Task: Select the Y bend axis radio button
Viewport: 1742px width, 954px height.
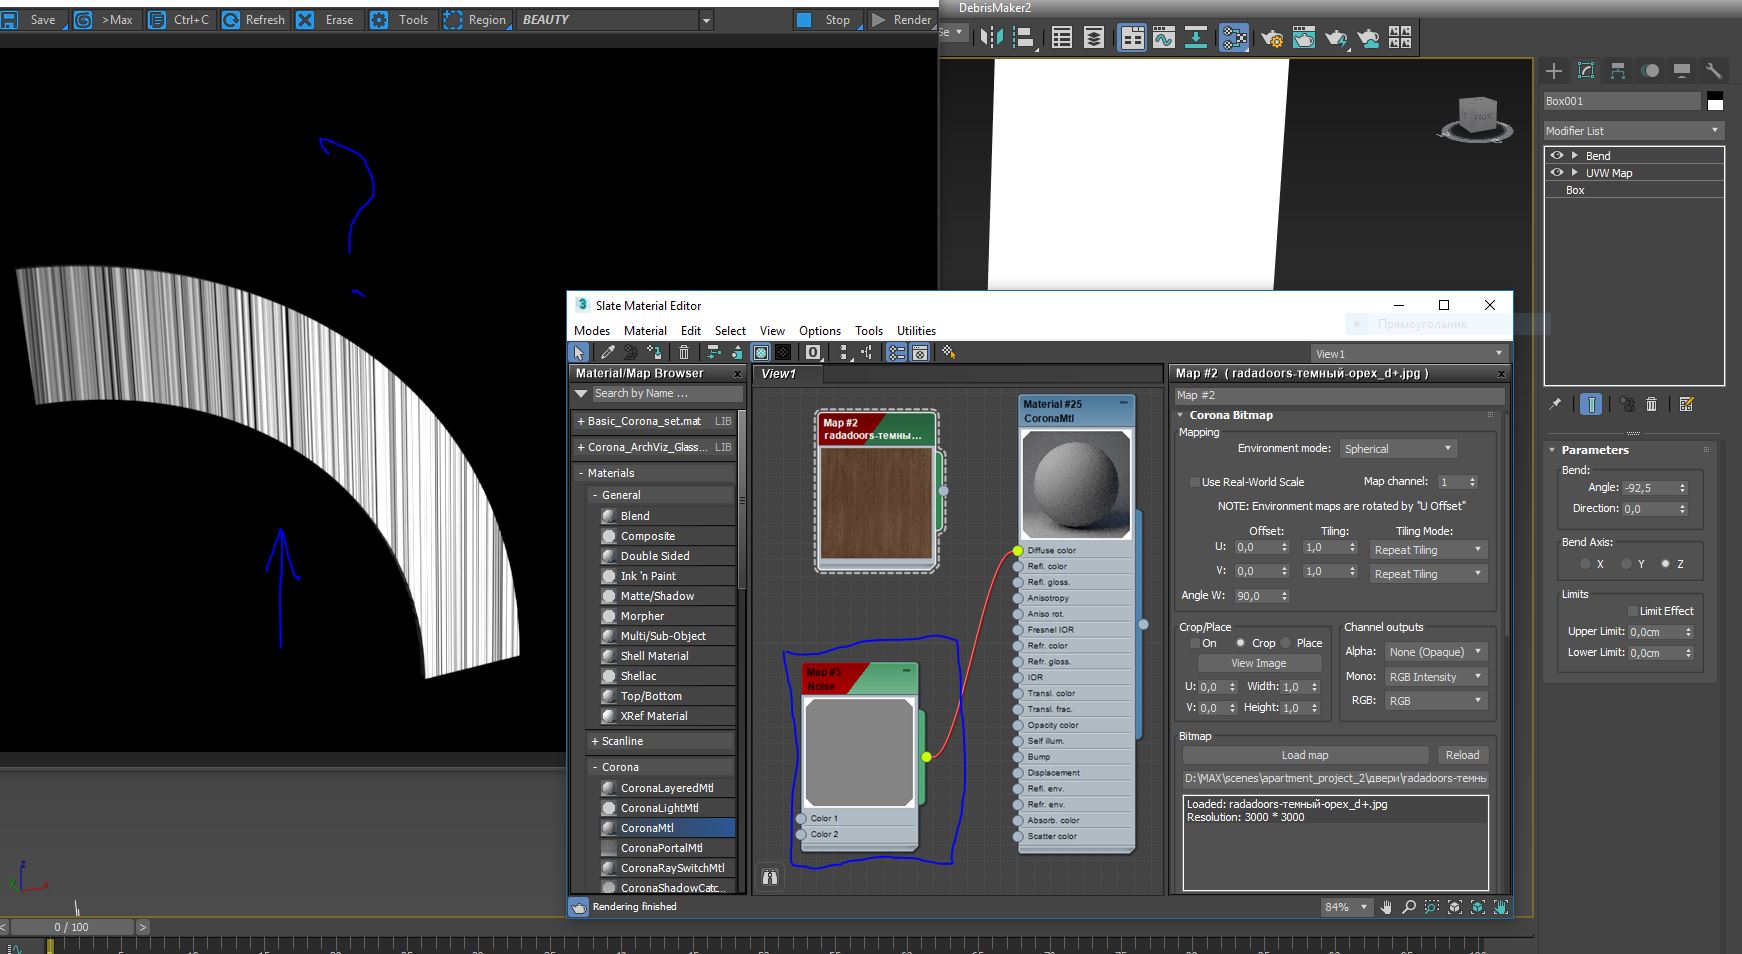Action: click(1627, 564)
